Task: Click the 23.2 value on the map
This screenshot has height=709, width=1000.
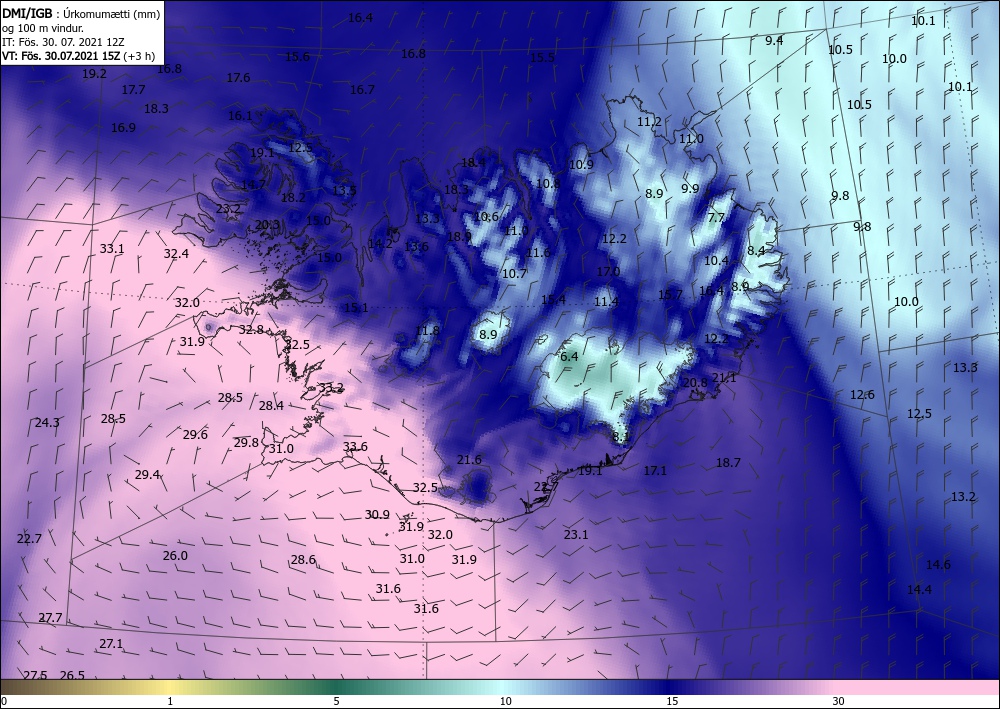Action: pyautogui.click(x=228, y=209)
